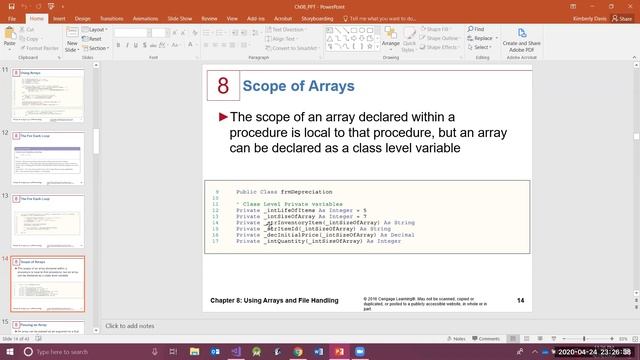Switch to the Acrobat tab
640x360 pixels.
tap(283, 19)
